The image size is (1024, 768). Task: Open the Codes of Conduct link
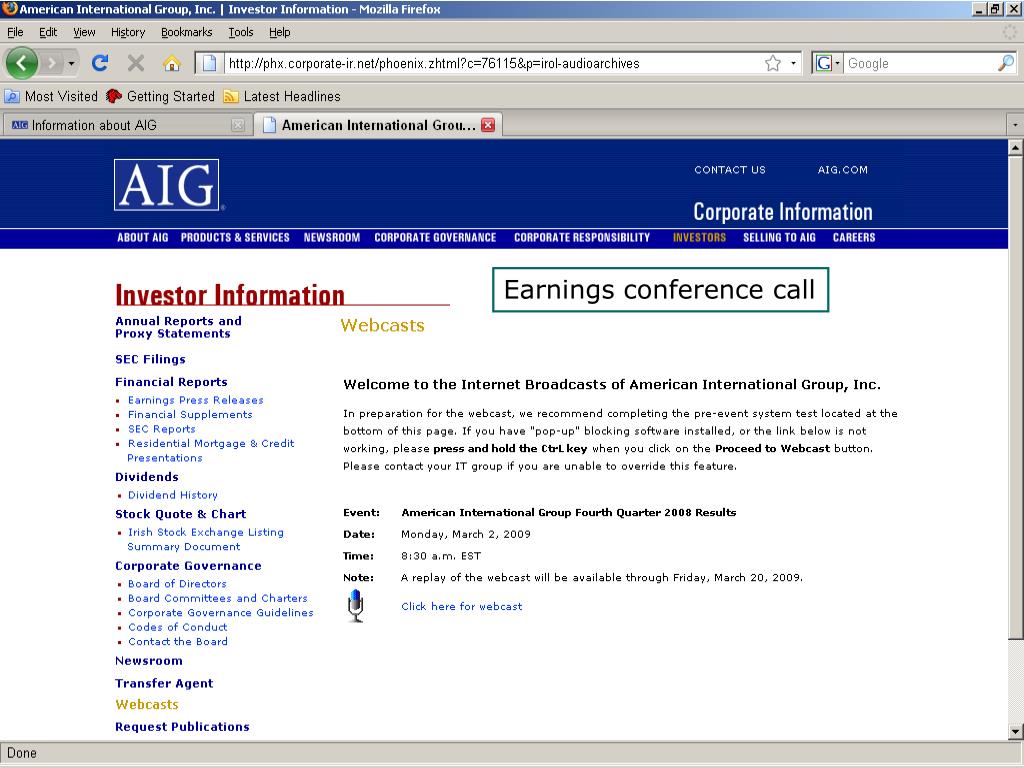[x=178, y=627]
